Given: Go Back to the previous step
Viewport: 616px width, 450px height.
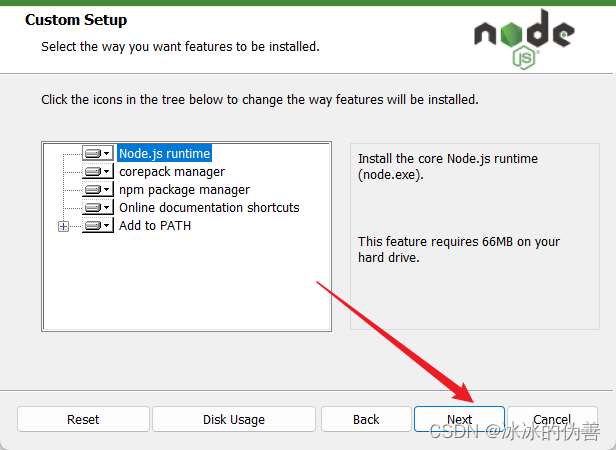Looking at the screenshot, I should (366, 419).
